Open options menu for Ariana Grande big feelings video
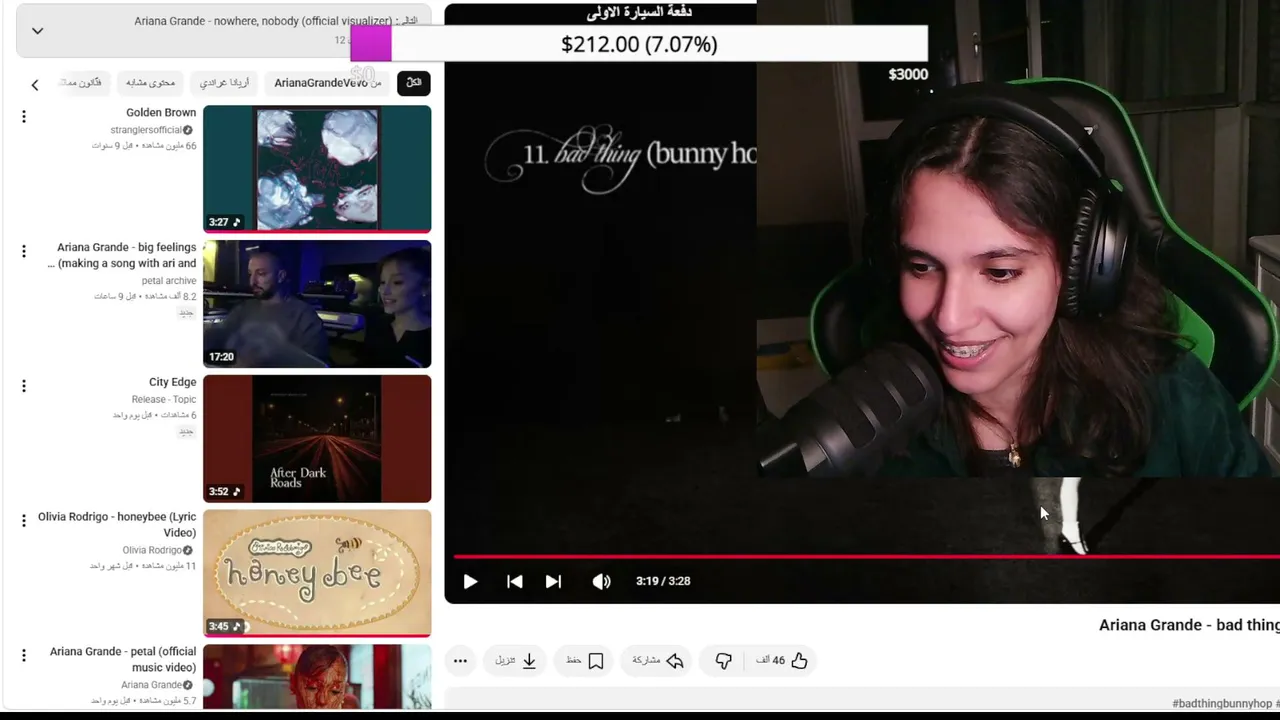 (x=24, y=251)
